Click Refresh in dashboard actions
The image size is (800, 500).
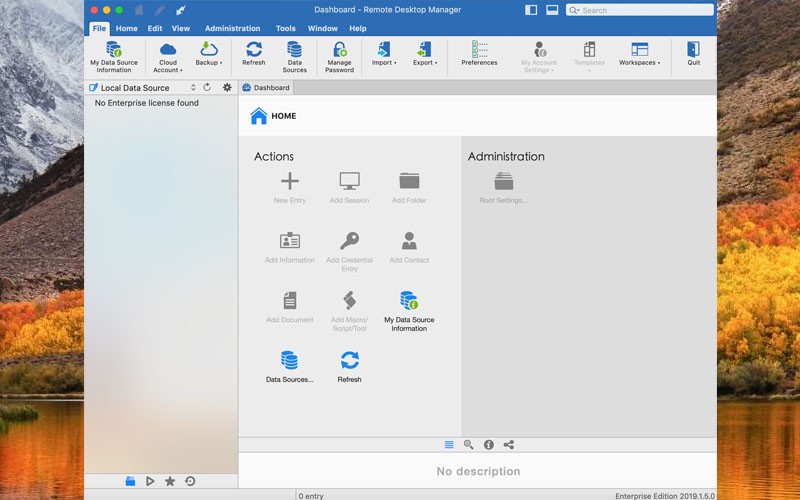coord(349,366)
